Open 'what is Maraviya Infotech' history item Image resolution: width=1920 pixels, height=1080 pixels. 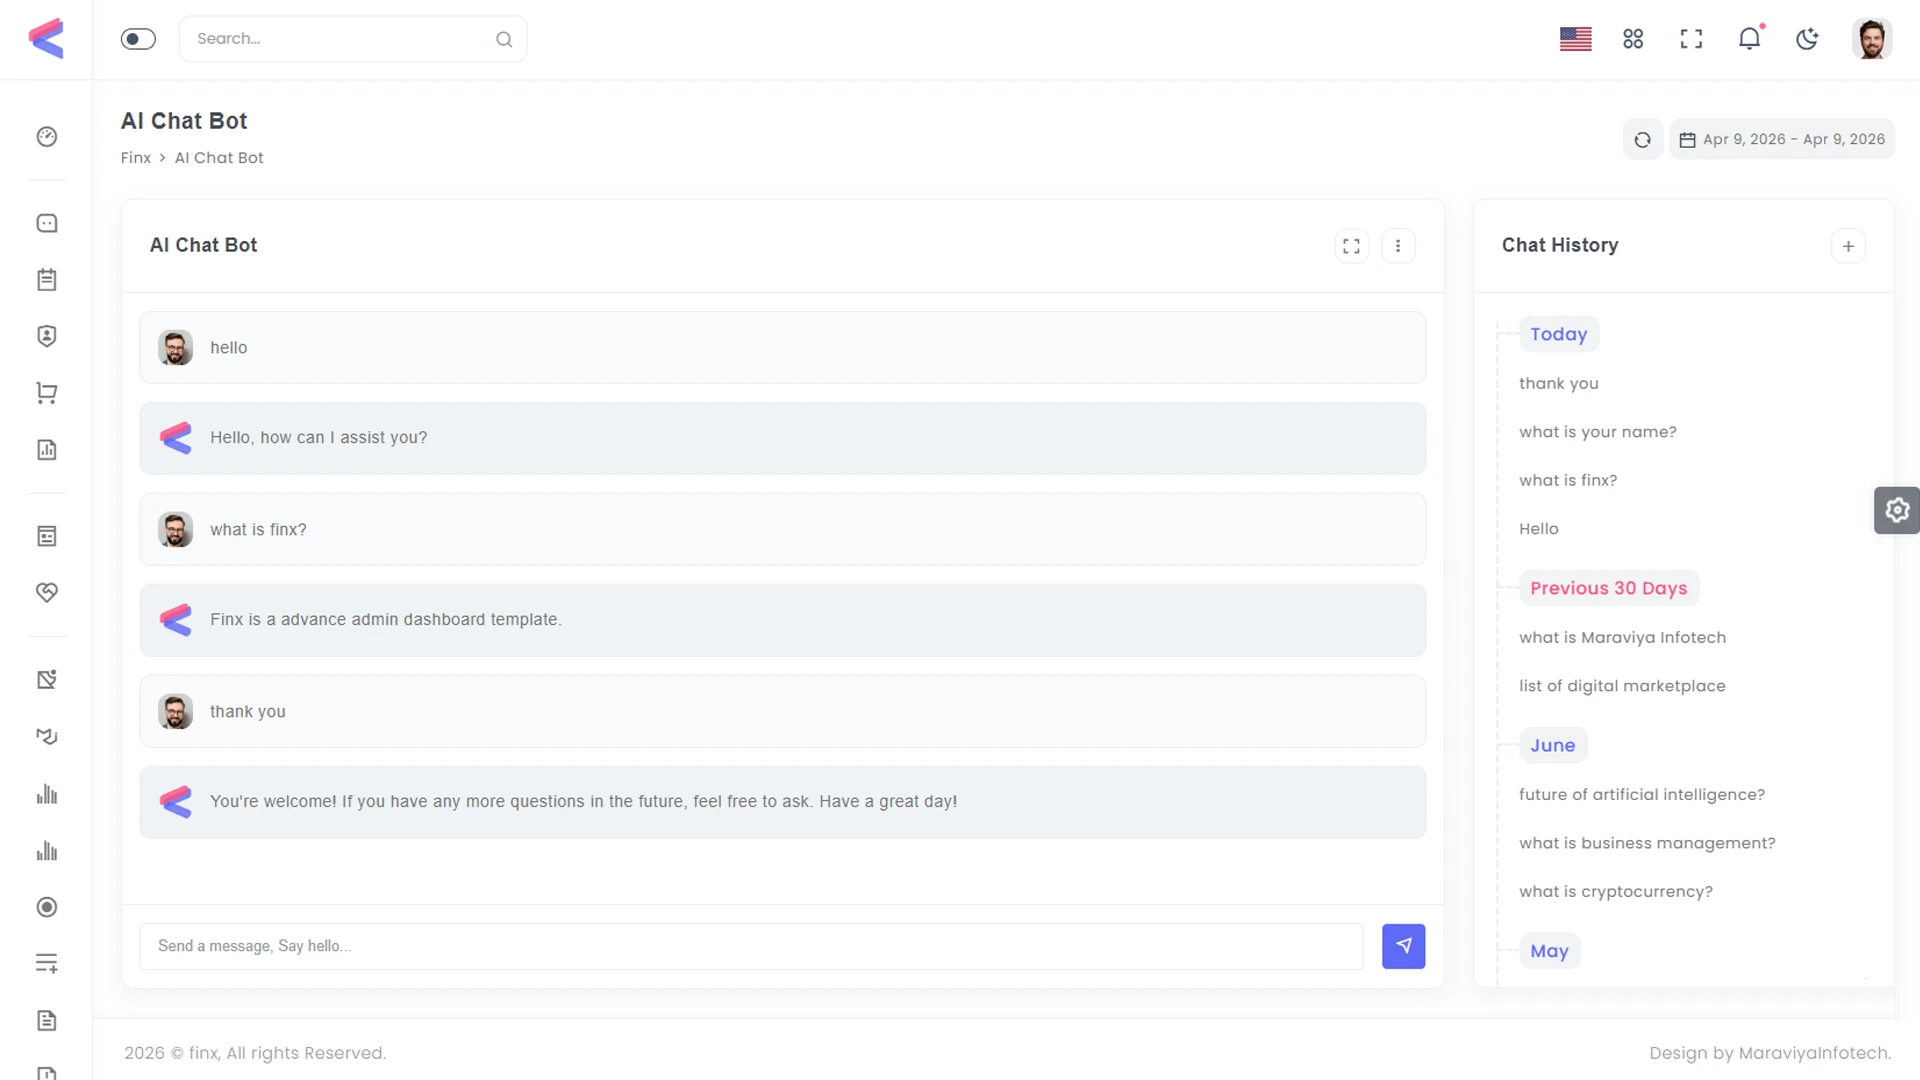click(x=1622, y=638)
